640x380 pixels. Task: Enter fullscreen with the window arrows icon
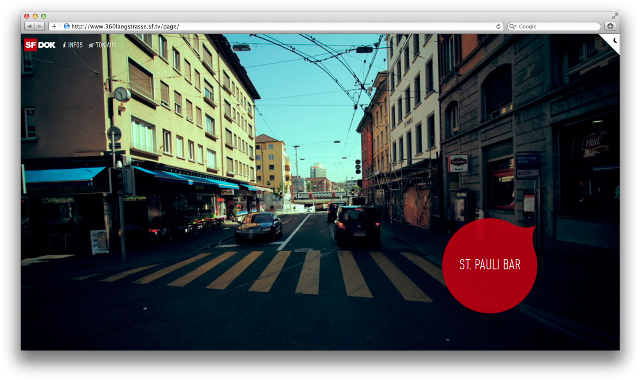(614, 16)
